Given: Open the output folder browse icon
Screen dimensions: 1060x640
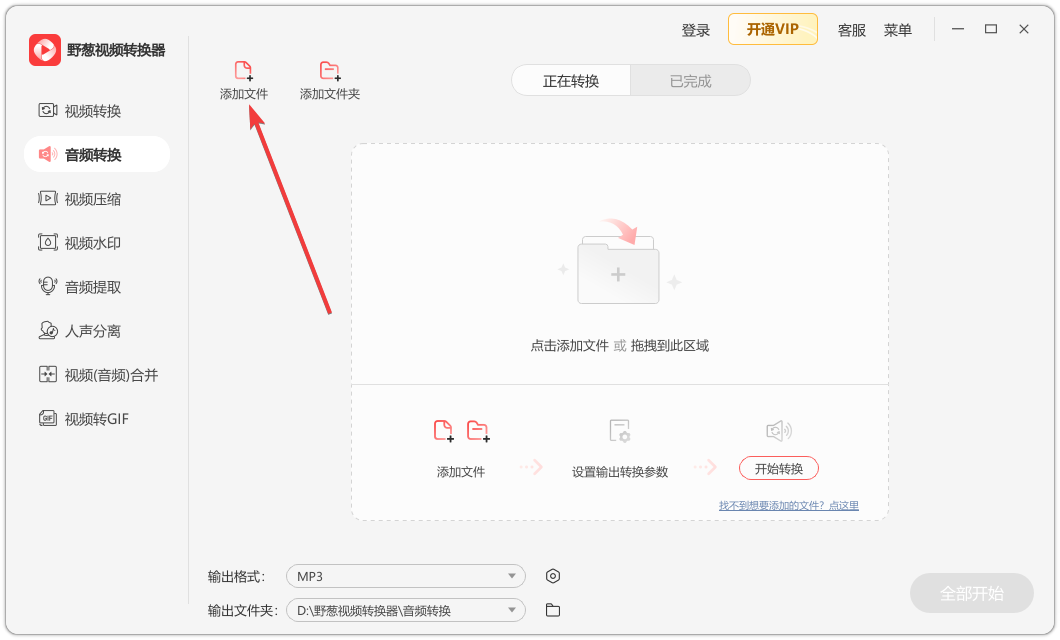Looking at the screenshot, I should (x=553, y=610).
